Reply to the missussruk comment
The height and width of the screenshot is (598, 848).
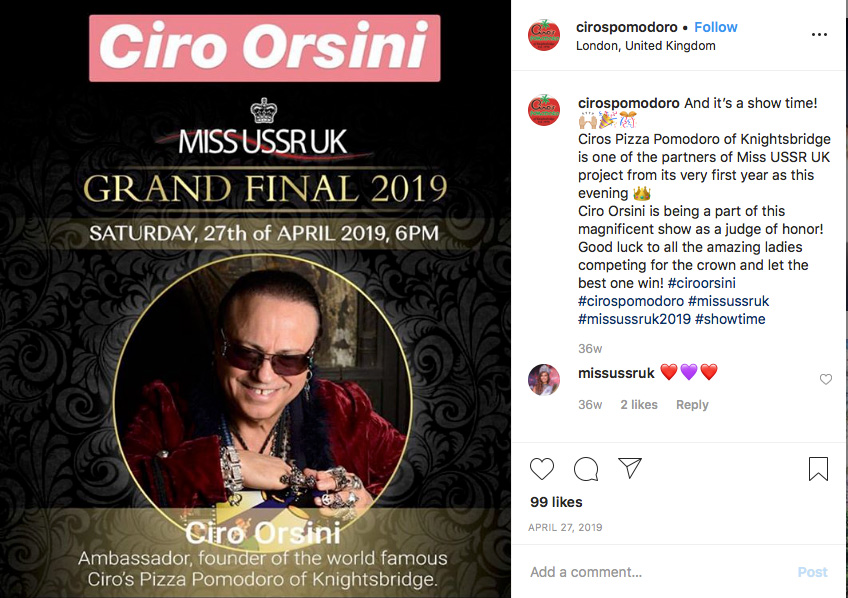point(692,404)
